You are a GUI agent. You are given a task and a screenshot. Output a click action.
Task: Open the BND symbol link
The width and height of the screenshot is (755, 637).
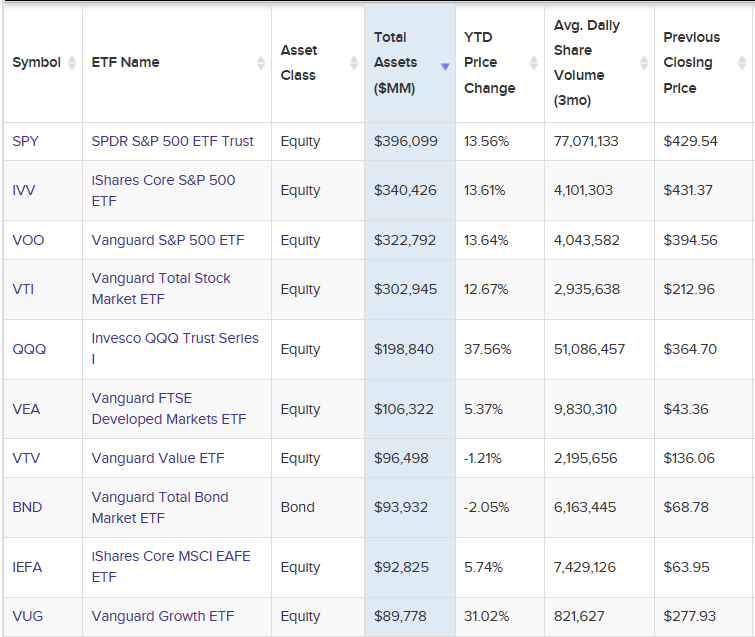pyautogui.click(x=27, y=507)
